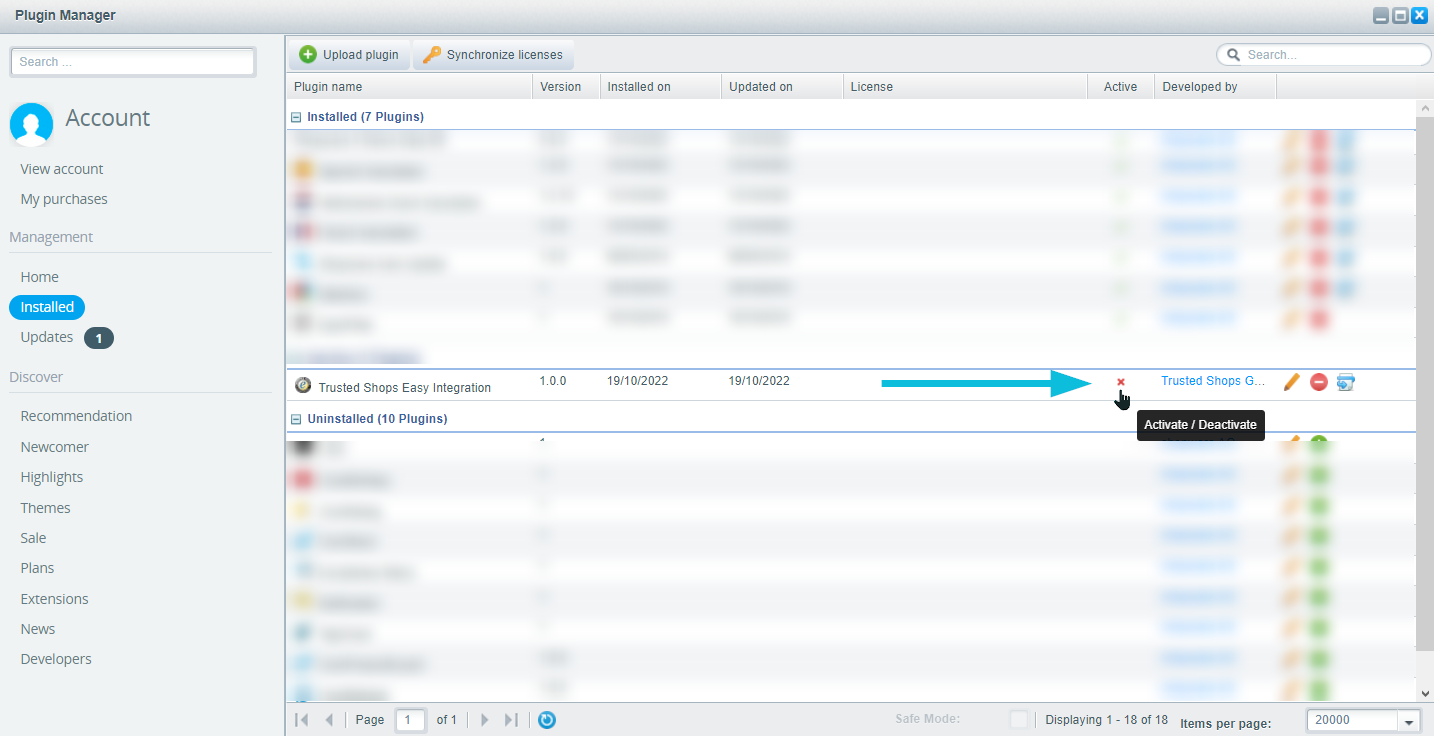Open My purchases
This screenshot has width=1434, height=736.
click(x=64, y=199)
